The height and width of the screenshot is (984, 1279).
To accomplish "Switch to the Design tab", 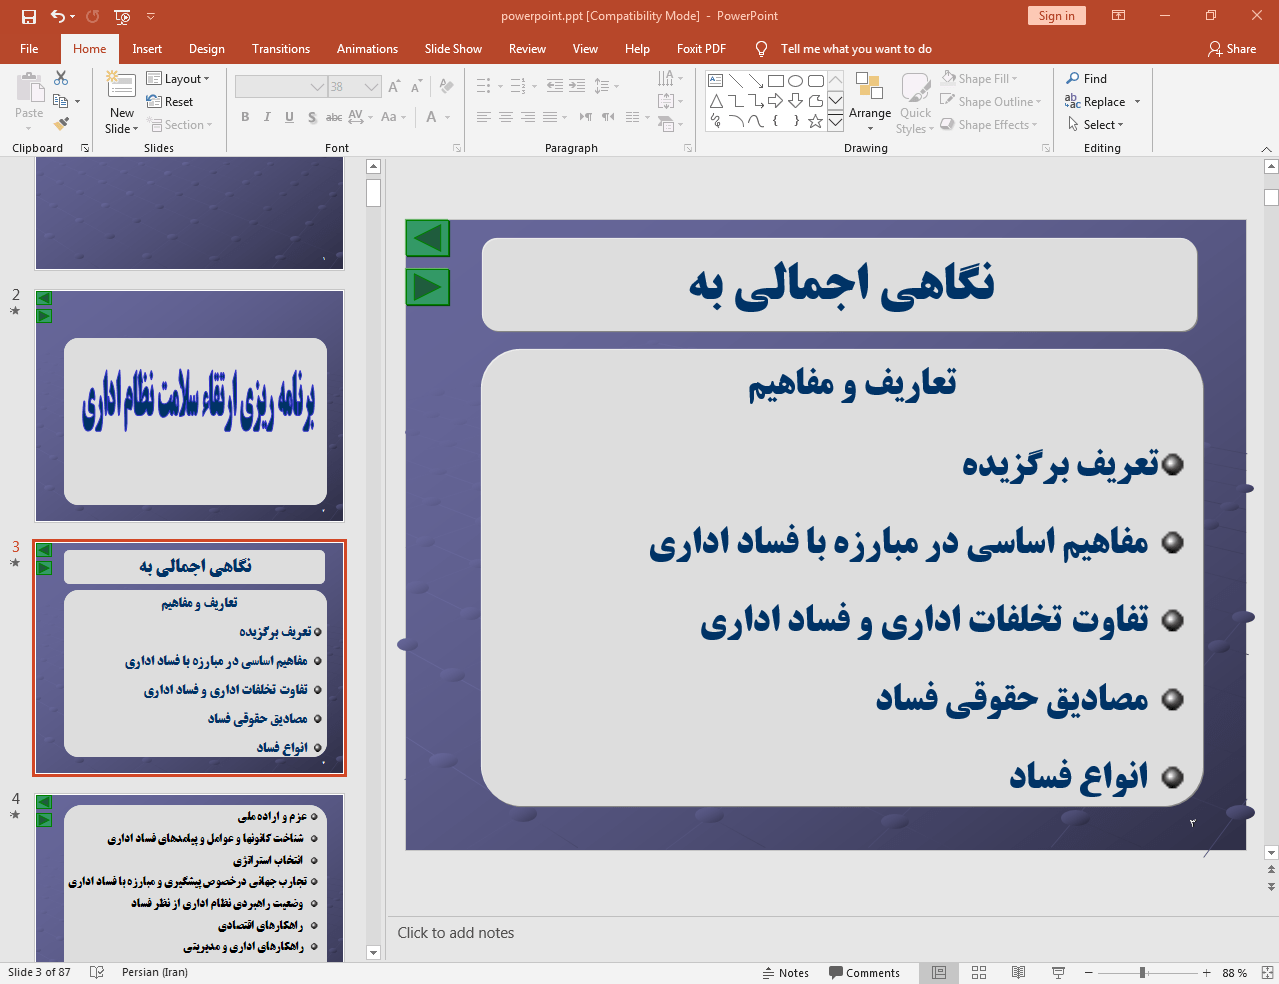I will 207,49.
